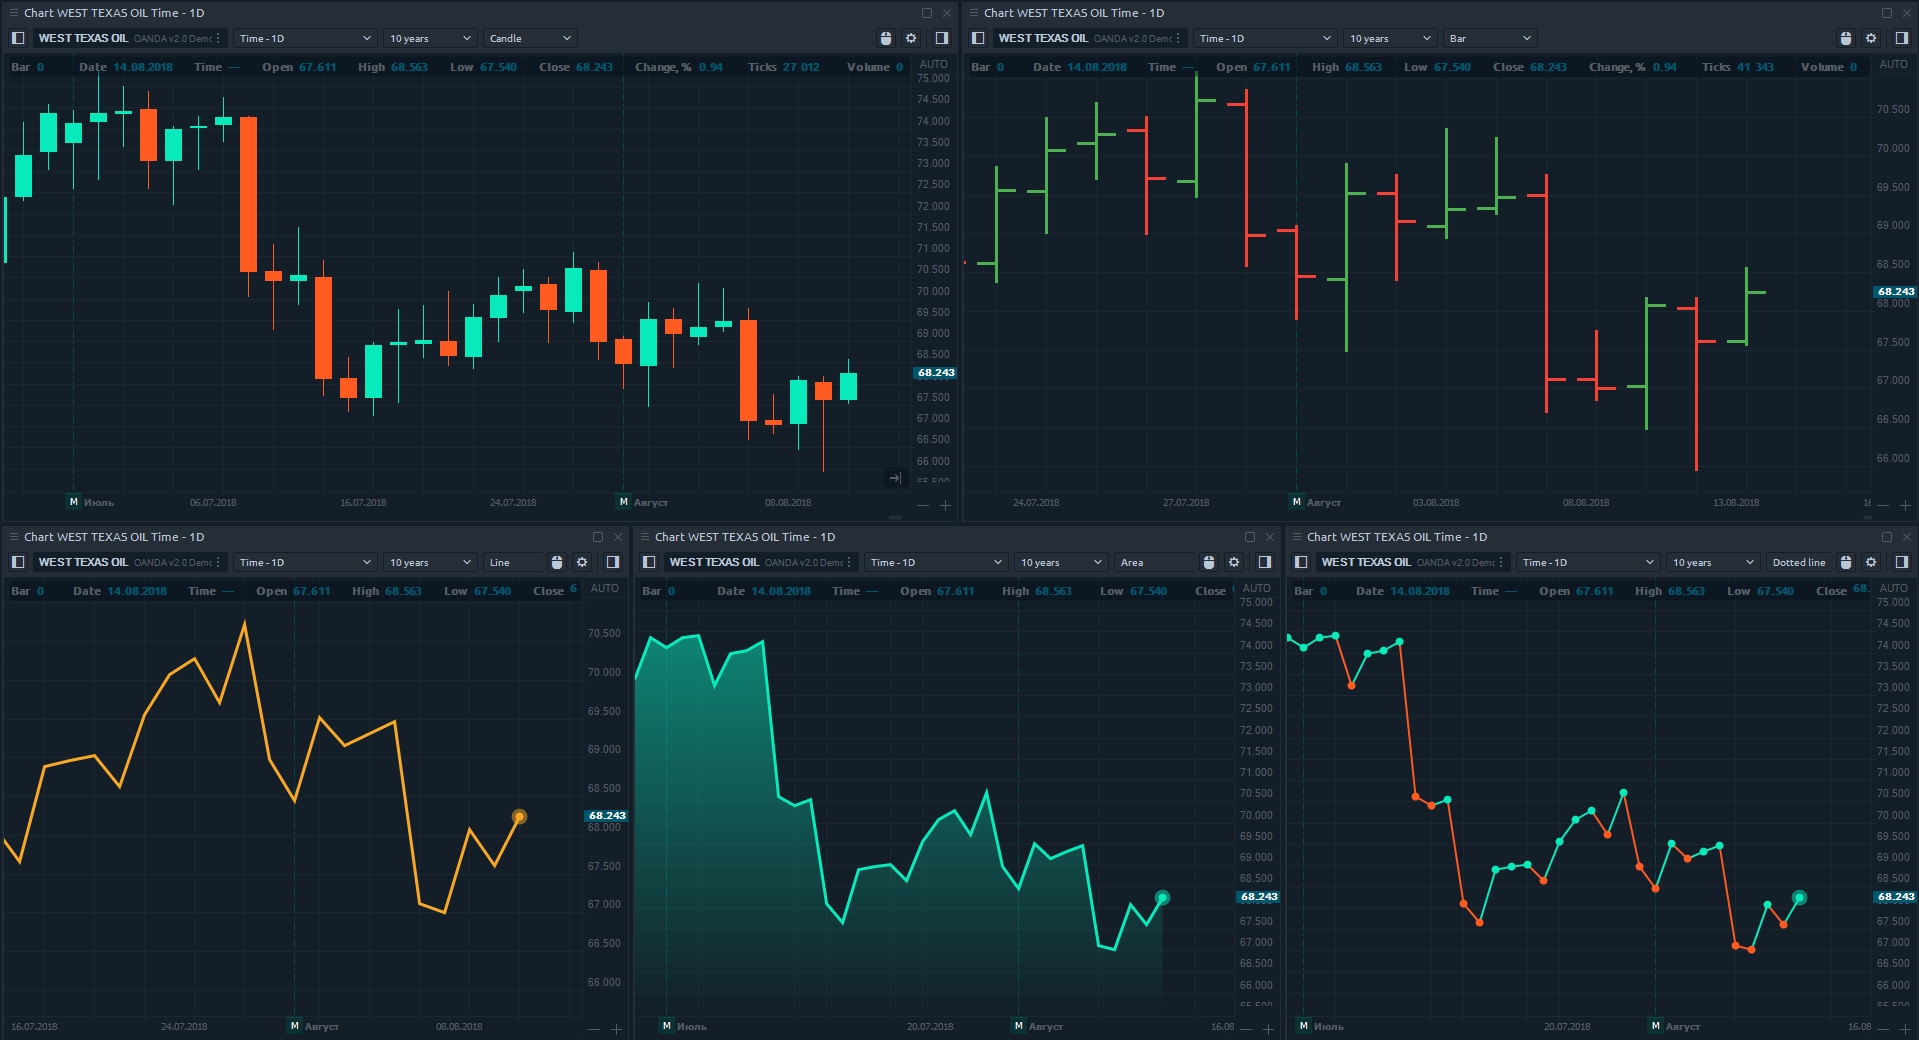Image resolution: width=1919 pixels, height=1040 pixels.
Task: Click the 68.243 price label on Candle chart
Action: click(936, 373)
